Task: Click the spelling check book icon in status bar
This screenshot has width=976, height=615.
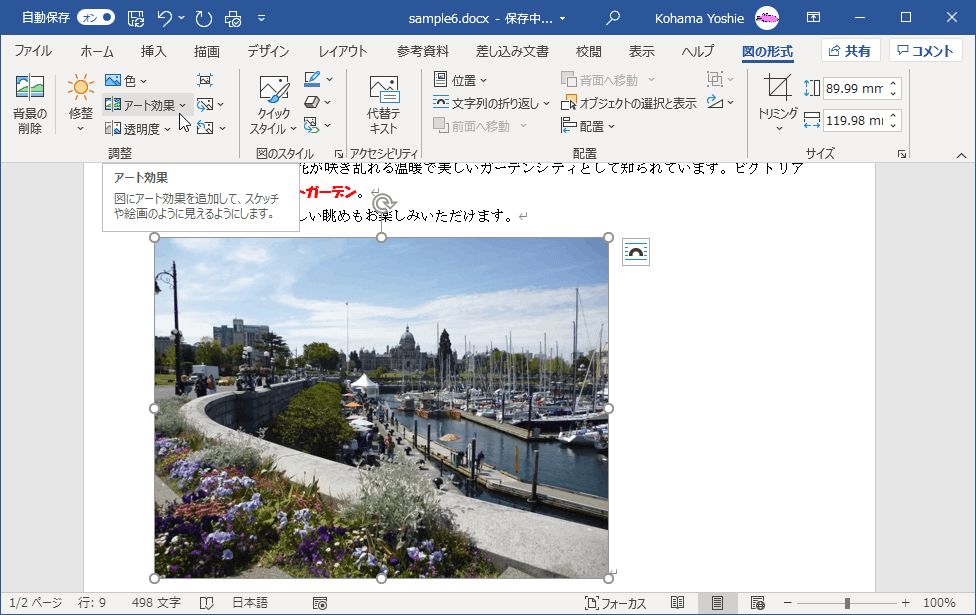Action: click(x=207, y=603)
